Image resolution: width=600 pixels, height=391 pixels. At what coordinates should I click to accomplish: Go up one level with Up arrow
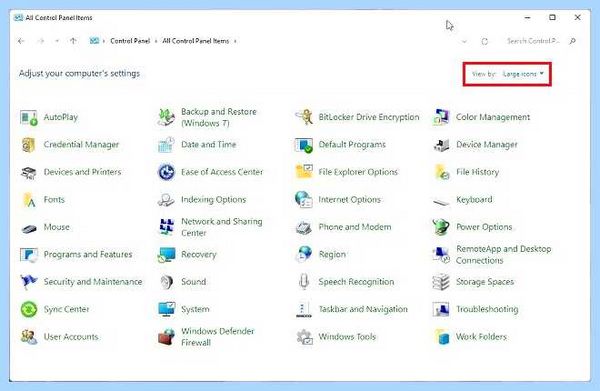(x=73, y=41)
